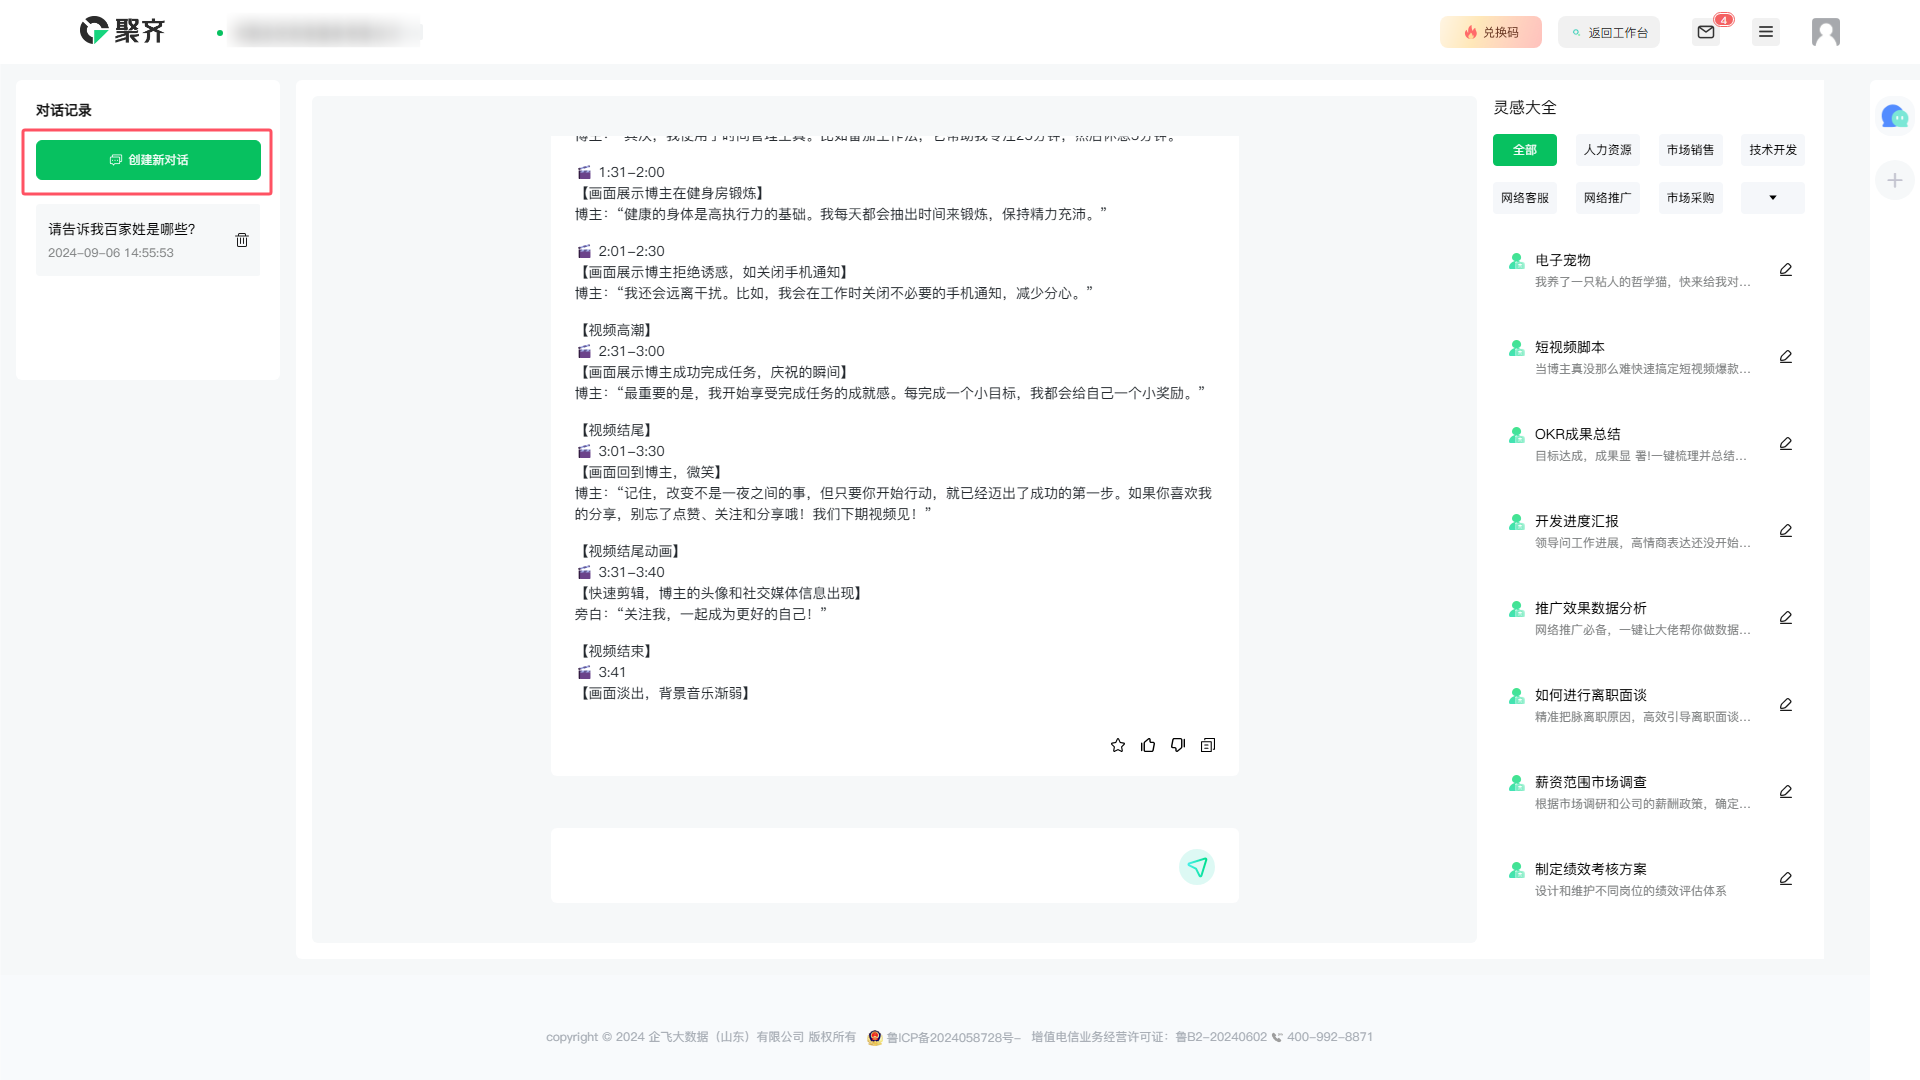The width and height of the screenshot is (1920, 1080).
Task: Select the 全部 category tab
Action: point(1525,150)
